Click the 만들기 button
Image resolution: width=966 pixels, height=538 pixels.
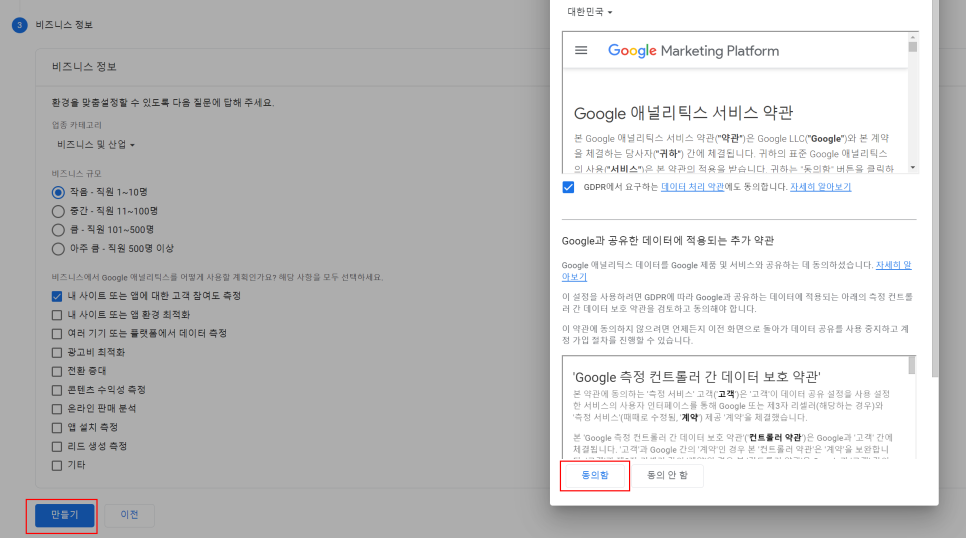tap(65, 515)
